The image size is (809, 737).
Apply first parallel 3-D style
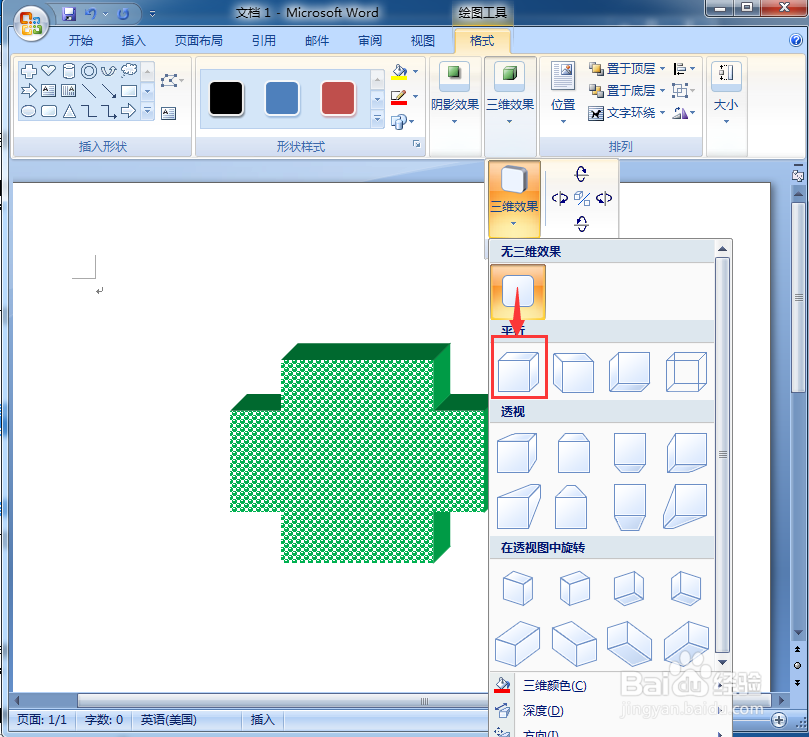pos(519,372)
